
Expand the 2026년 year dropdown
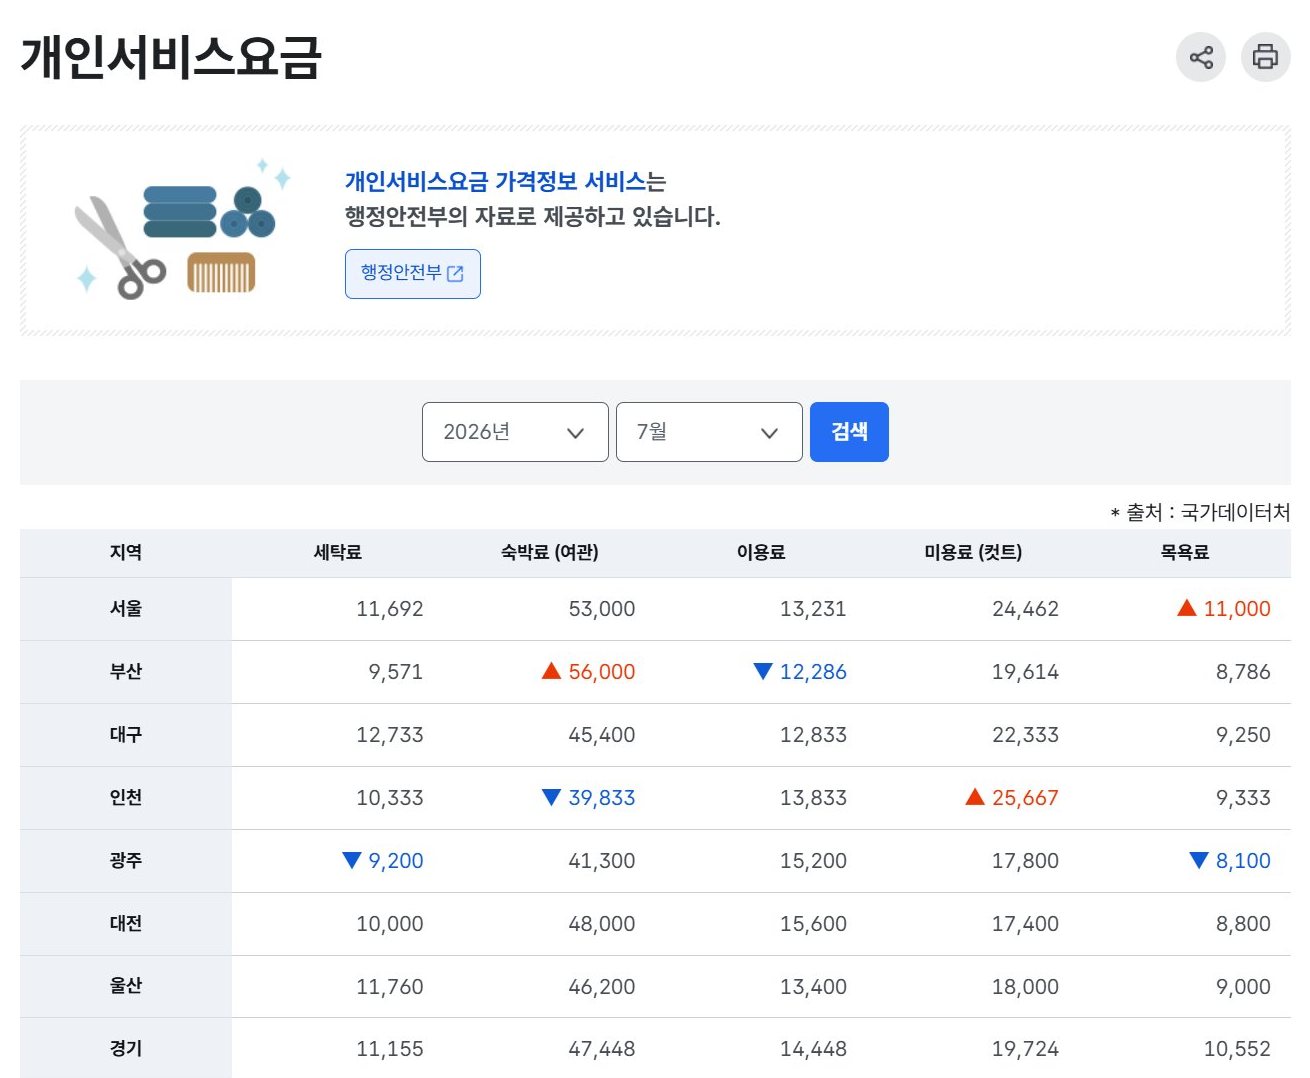point(515,432)
